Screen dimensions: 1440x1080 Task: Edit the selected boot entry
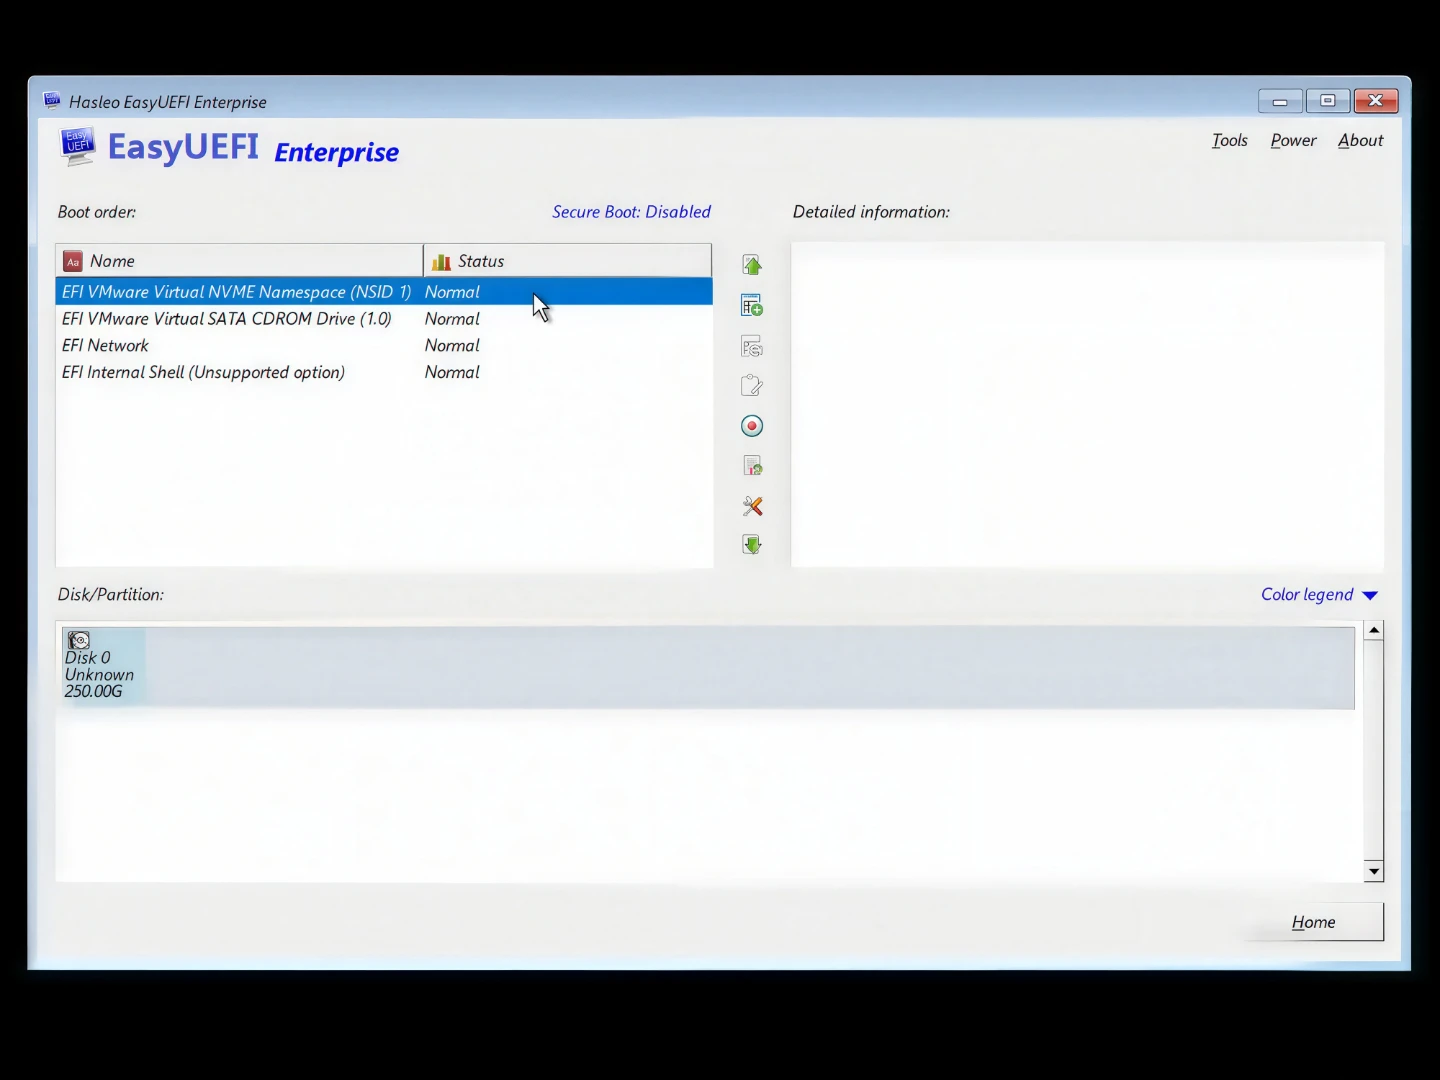[x=752, y=386]
